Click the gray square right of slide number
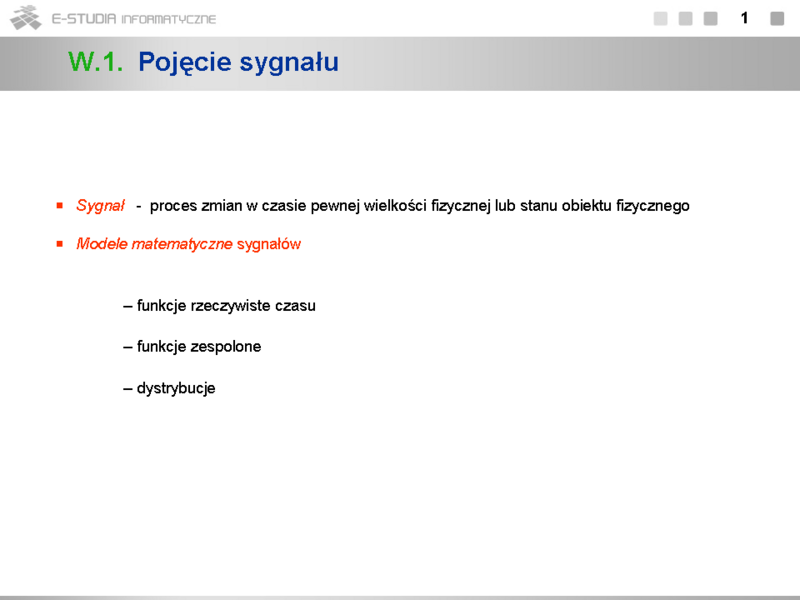Screen dimensions: 800x600 click(x=777, y=18)
